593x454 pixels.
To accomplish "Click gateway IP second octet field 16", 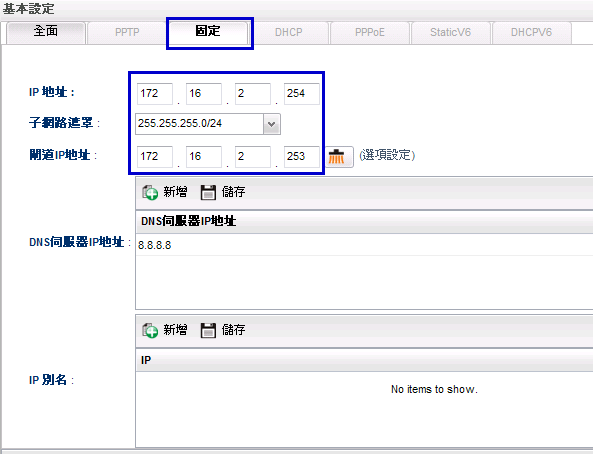I will [x=204, y=157].
